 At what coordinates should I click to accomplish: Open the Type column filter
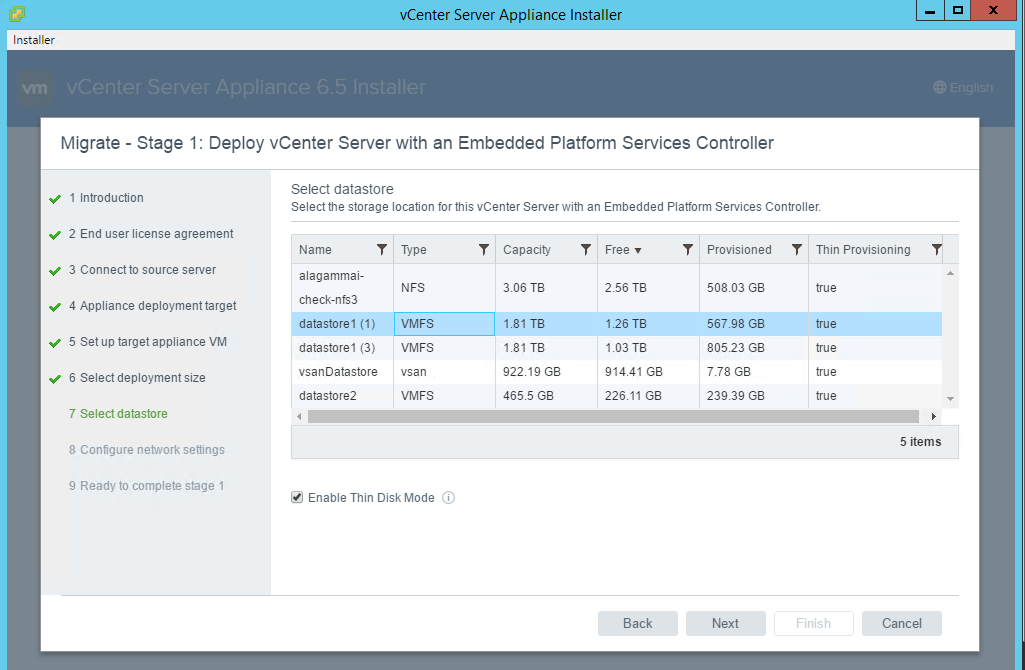tap(484, 249)
